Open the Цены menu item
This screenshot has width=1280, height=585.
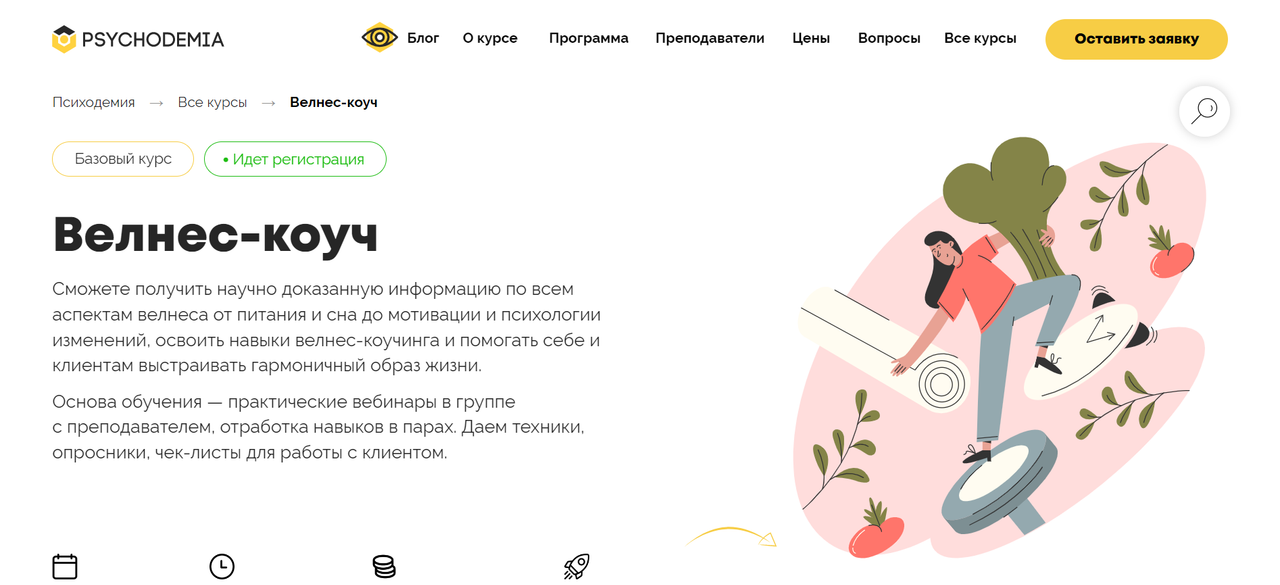click(811, 38)
